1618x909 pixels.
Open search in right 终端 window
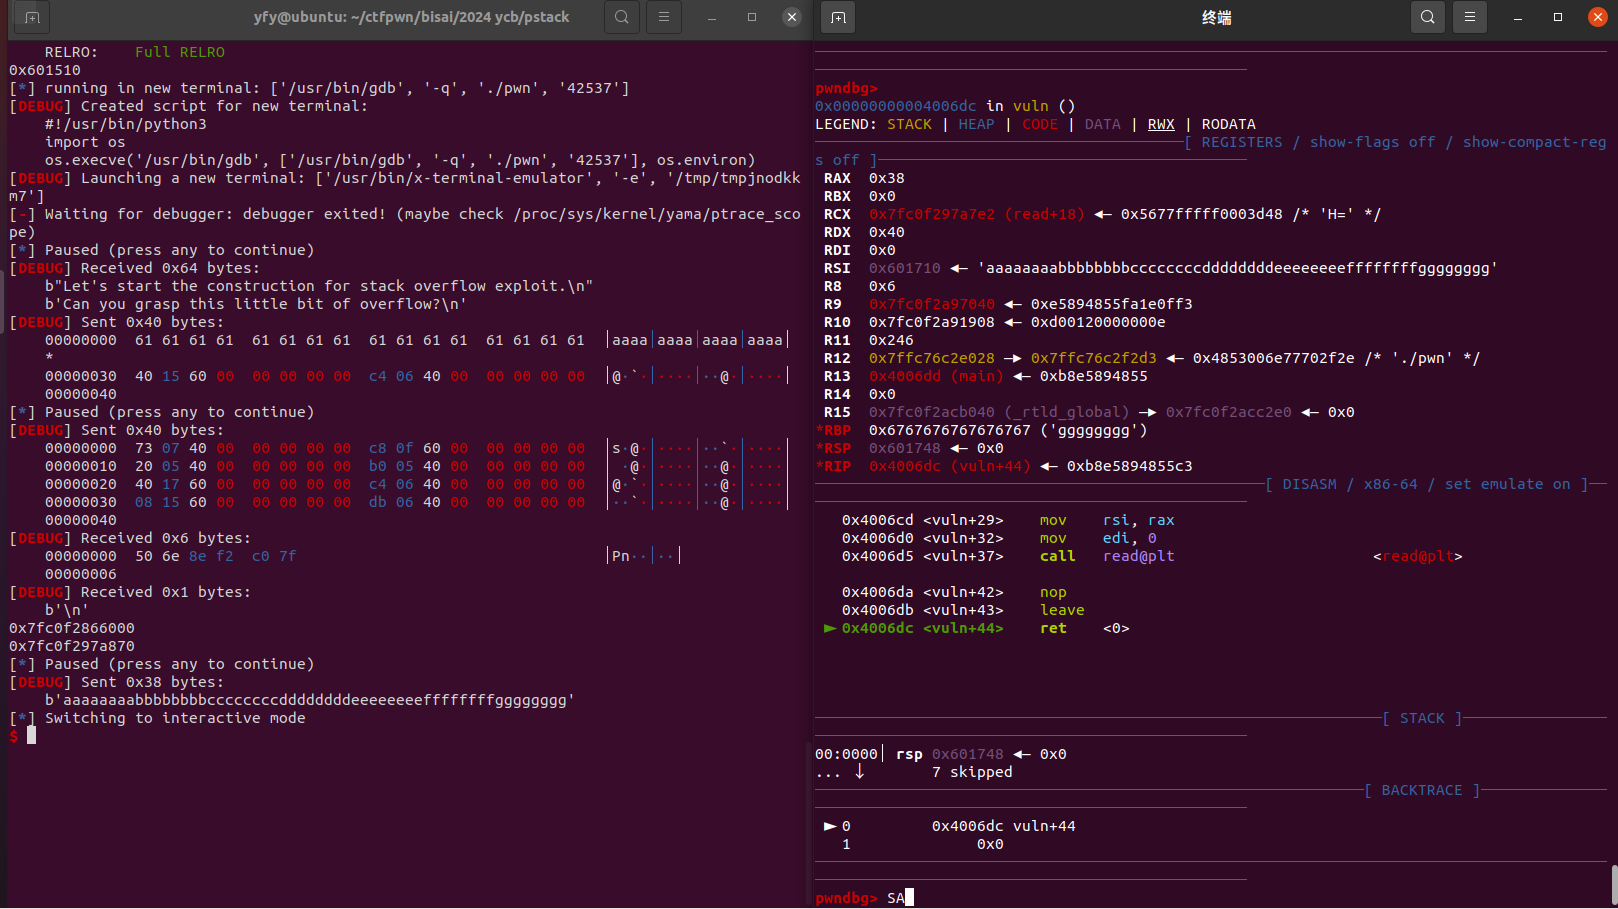tap(1428, 17)
